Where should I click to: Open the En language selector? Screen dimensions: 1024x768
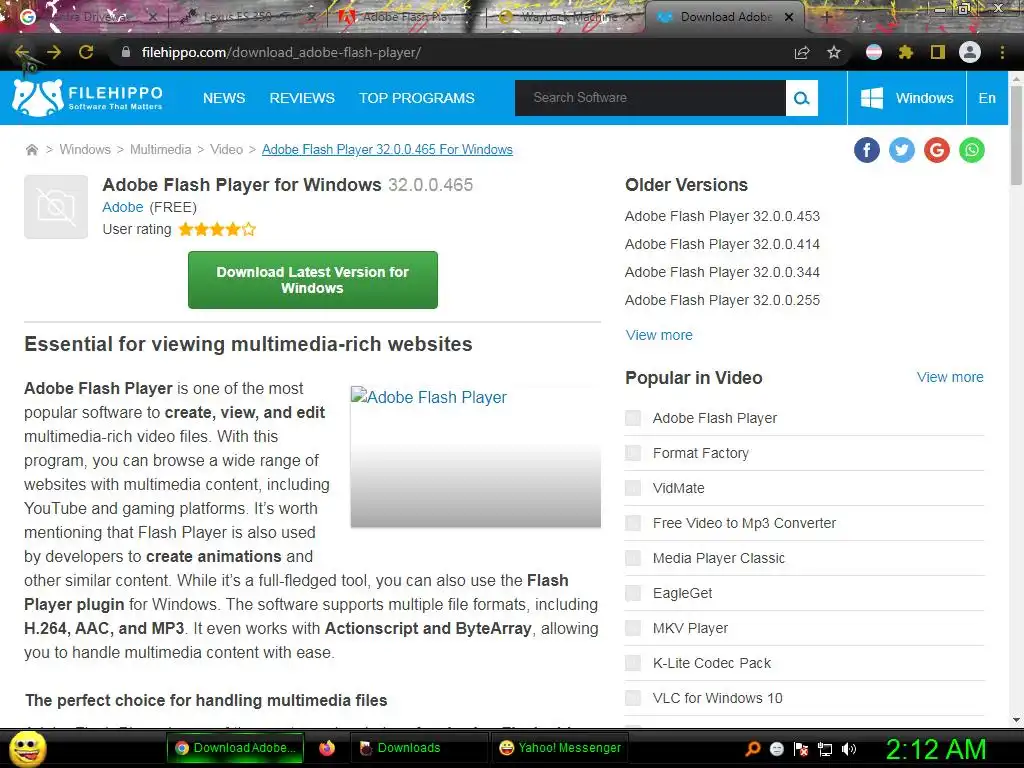click(x=987, y=98)
